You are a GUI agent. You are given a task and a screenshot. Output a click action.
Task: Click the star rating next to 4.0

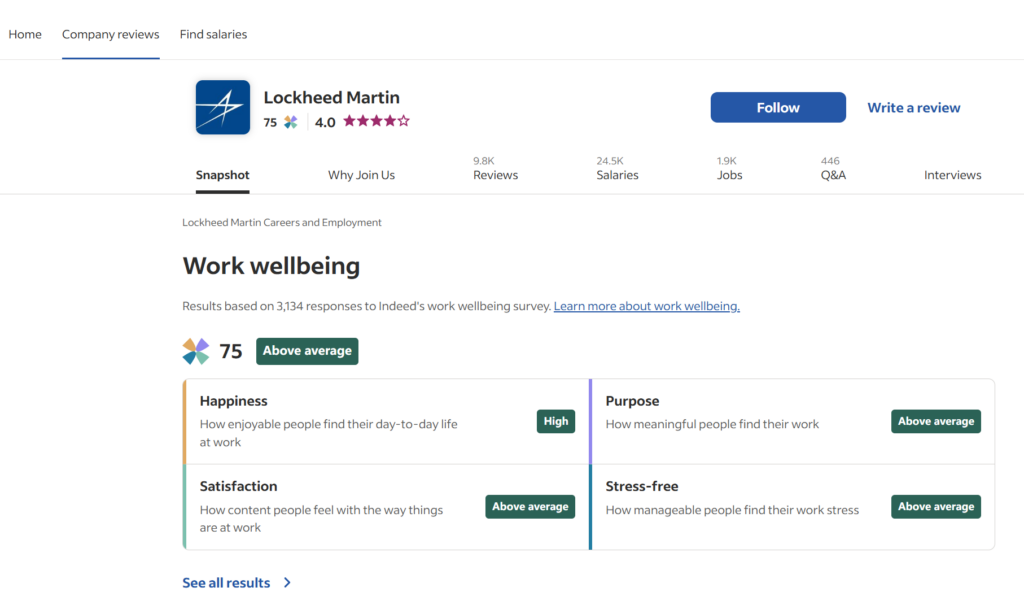(375, 120)
